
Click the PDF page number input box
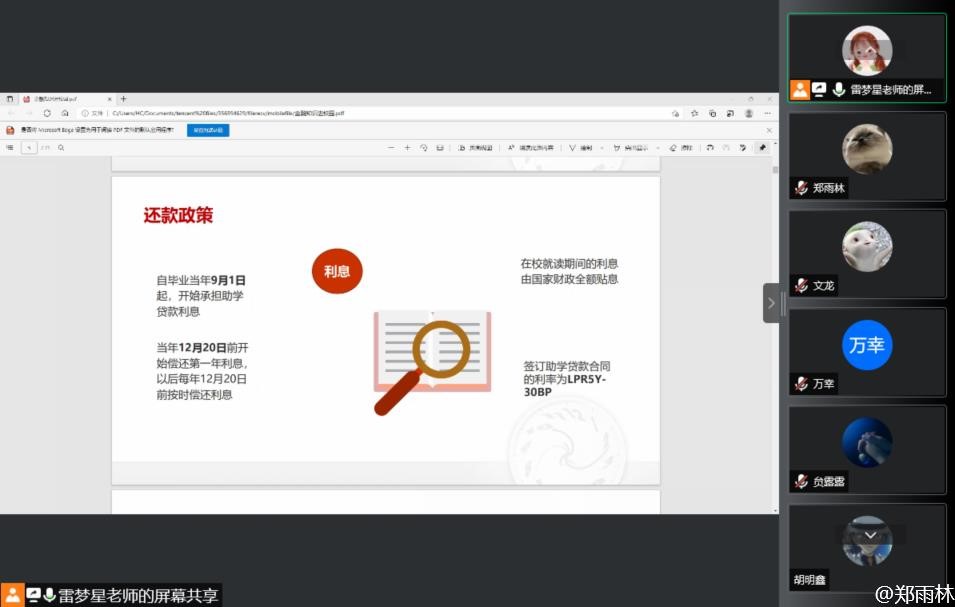29,148
